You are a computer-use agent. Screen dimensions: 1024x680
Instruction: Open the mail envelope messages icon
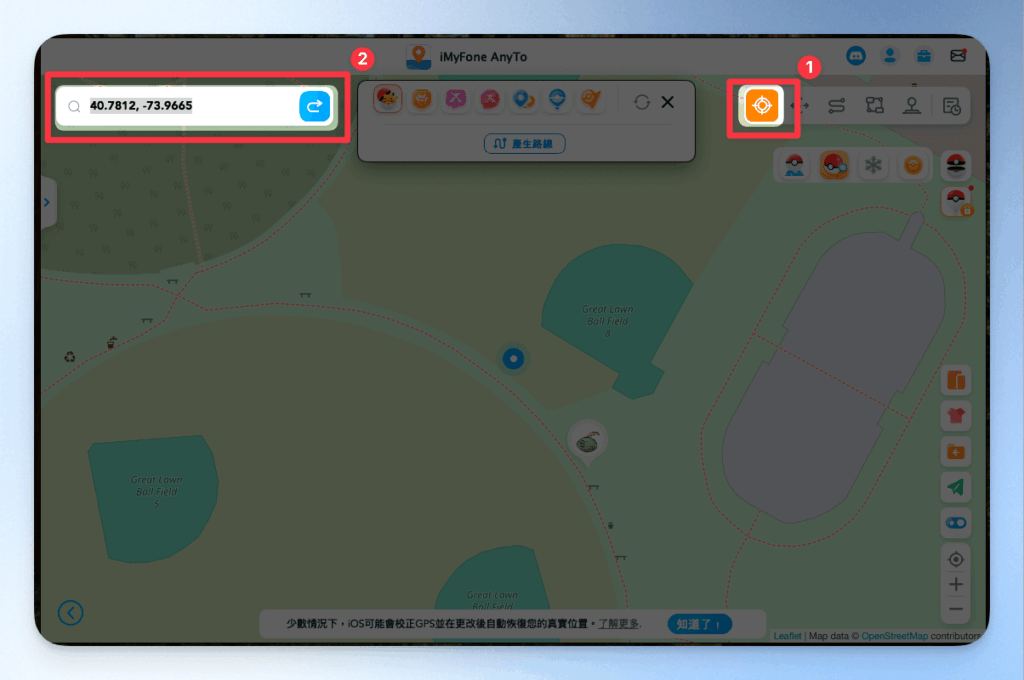pos(958,56)
